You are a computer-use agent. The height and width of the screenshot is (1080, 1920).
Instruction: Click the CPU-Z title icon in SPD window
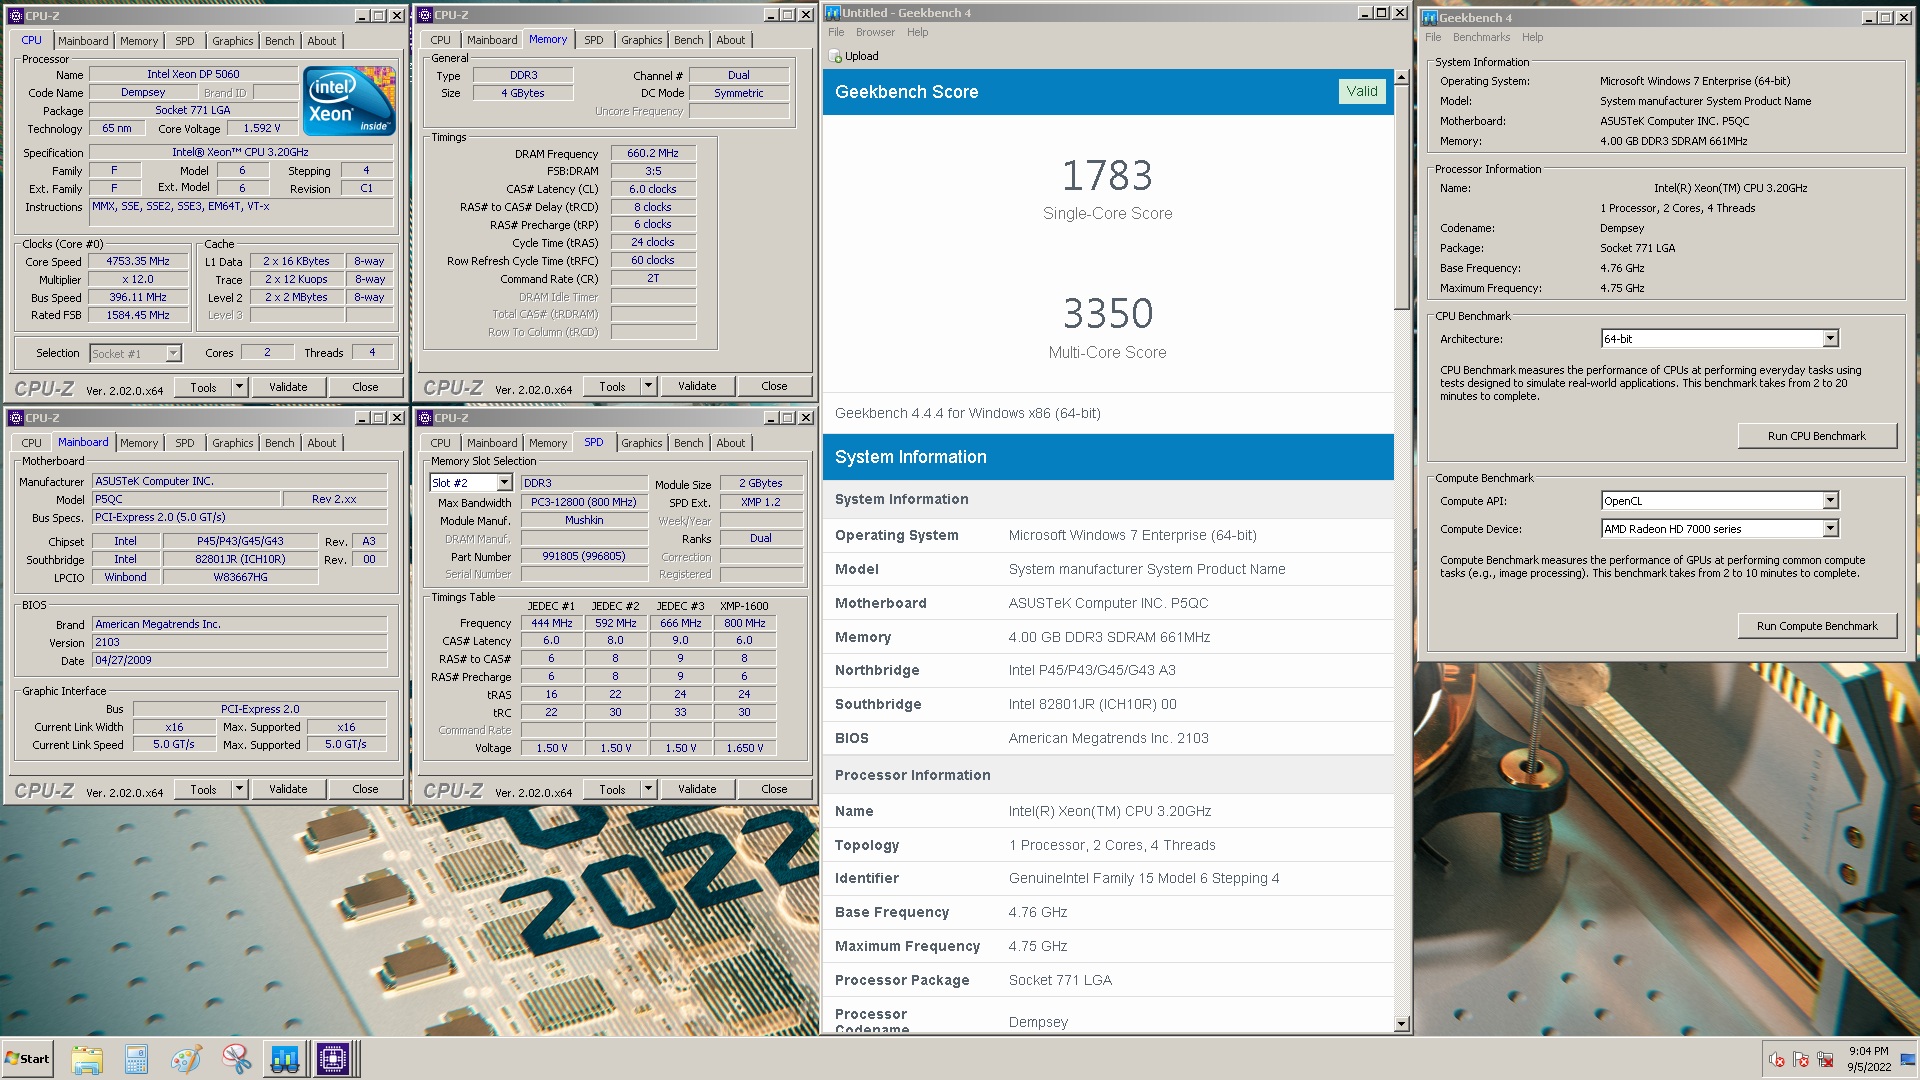425,418
